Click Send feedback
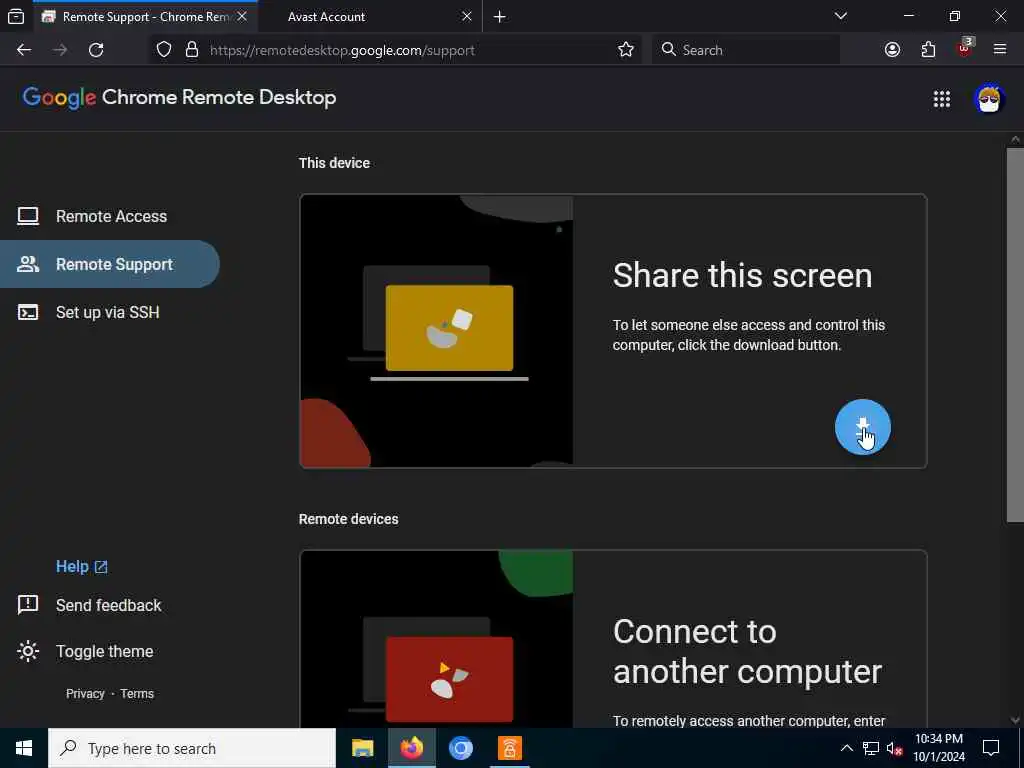This screenshot has width=1024, height=768. pyautogui.click(x=108, y=605)
